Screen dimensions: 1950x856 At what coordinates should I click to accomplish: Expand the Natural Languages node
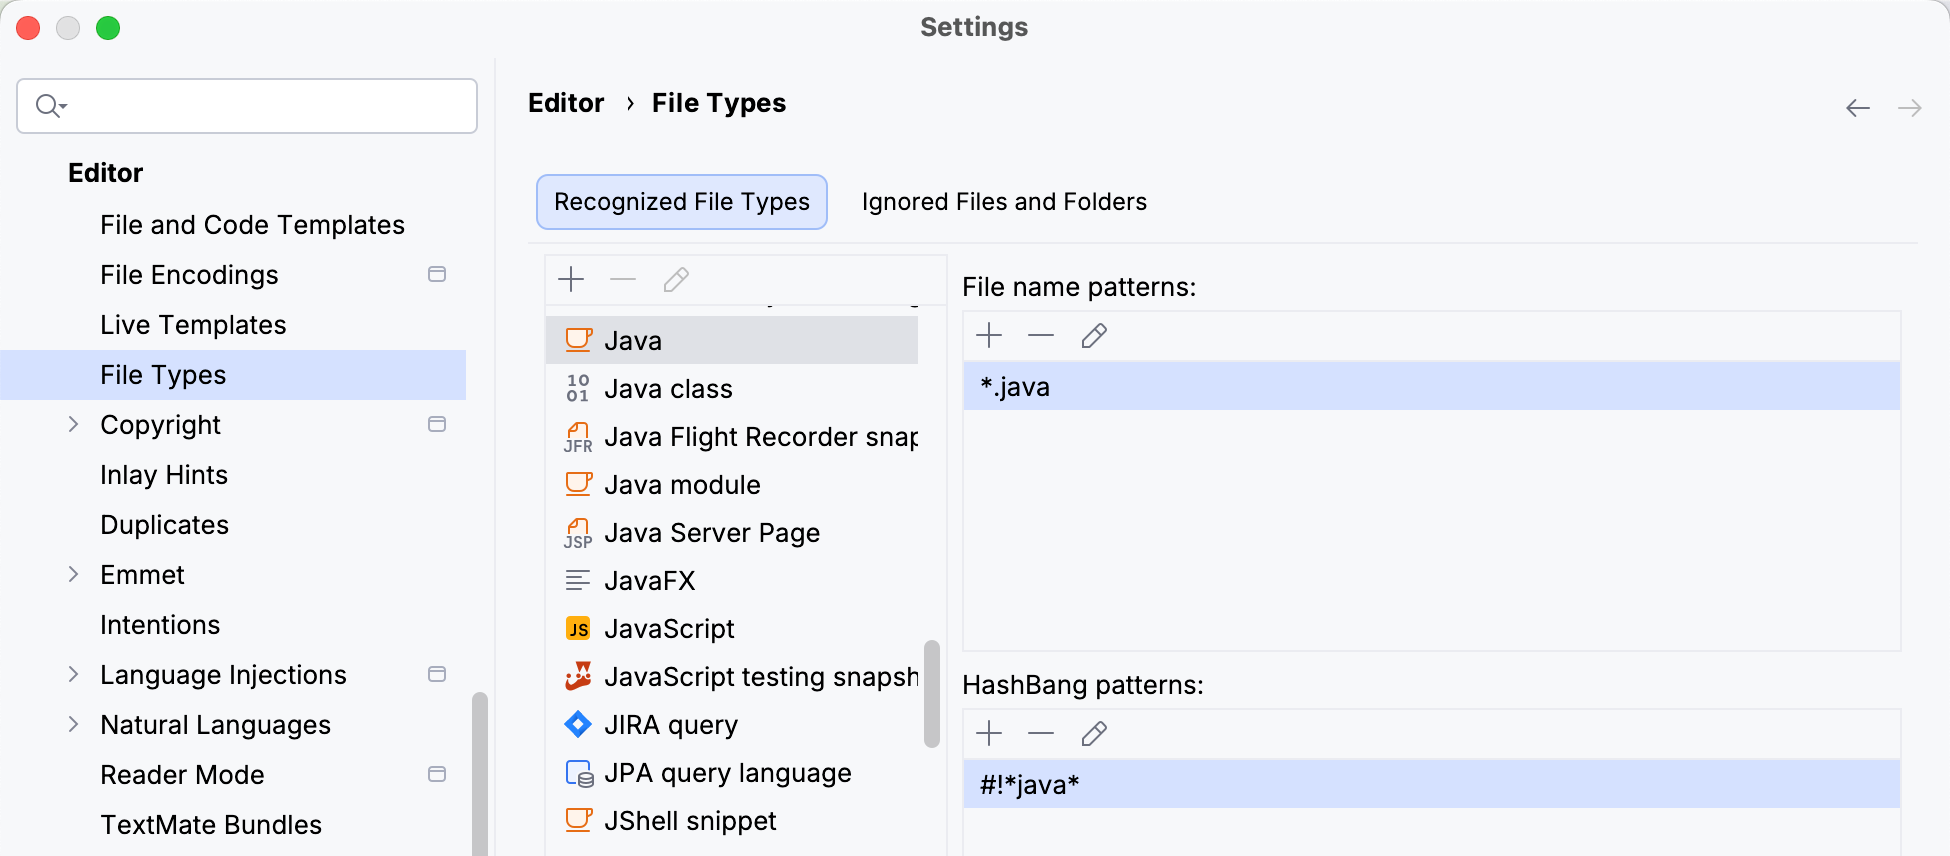click(x=73, y=724)
